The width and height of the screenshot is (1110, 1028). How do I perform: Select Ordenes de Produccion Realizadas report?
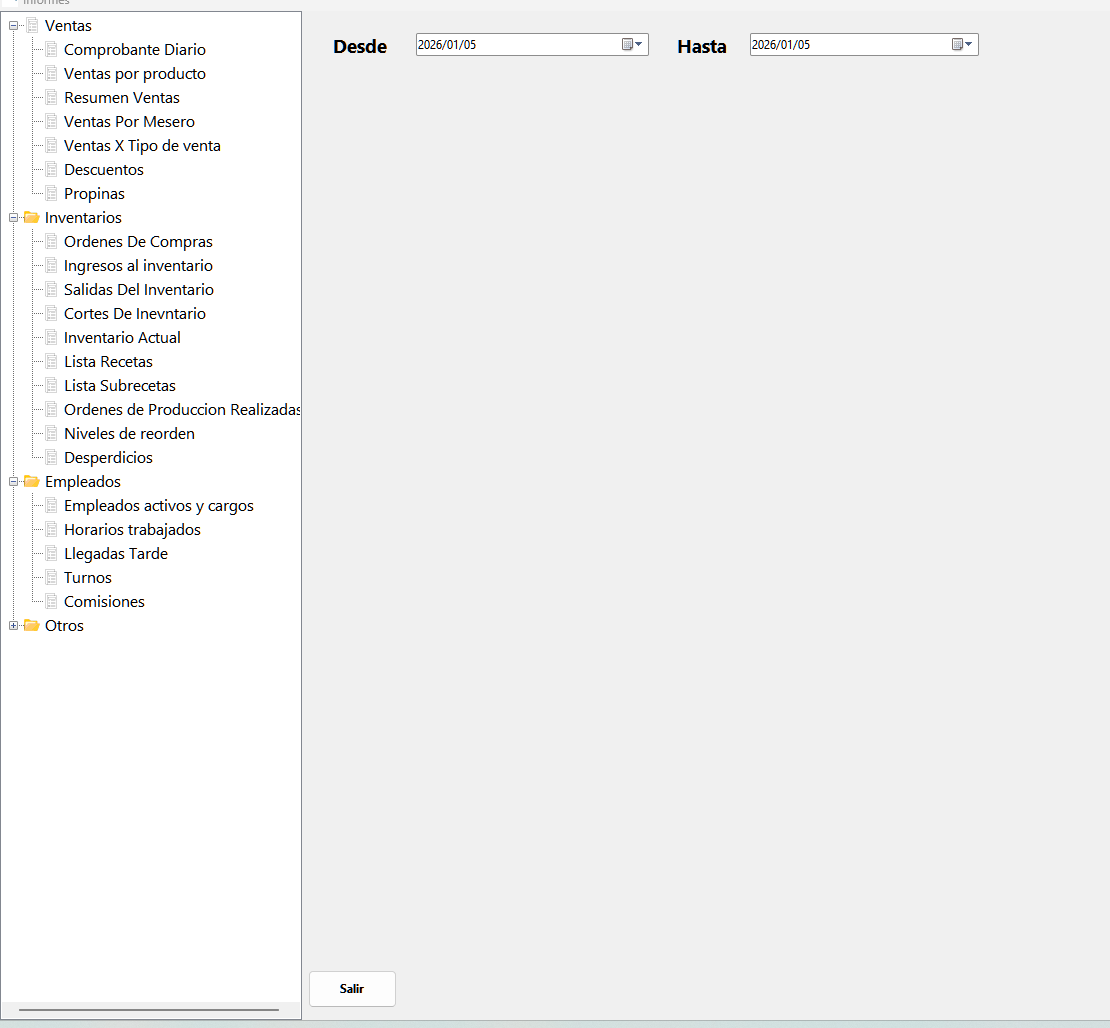tap(182, 410)
